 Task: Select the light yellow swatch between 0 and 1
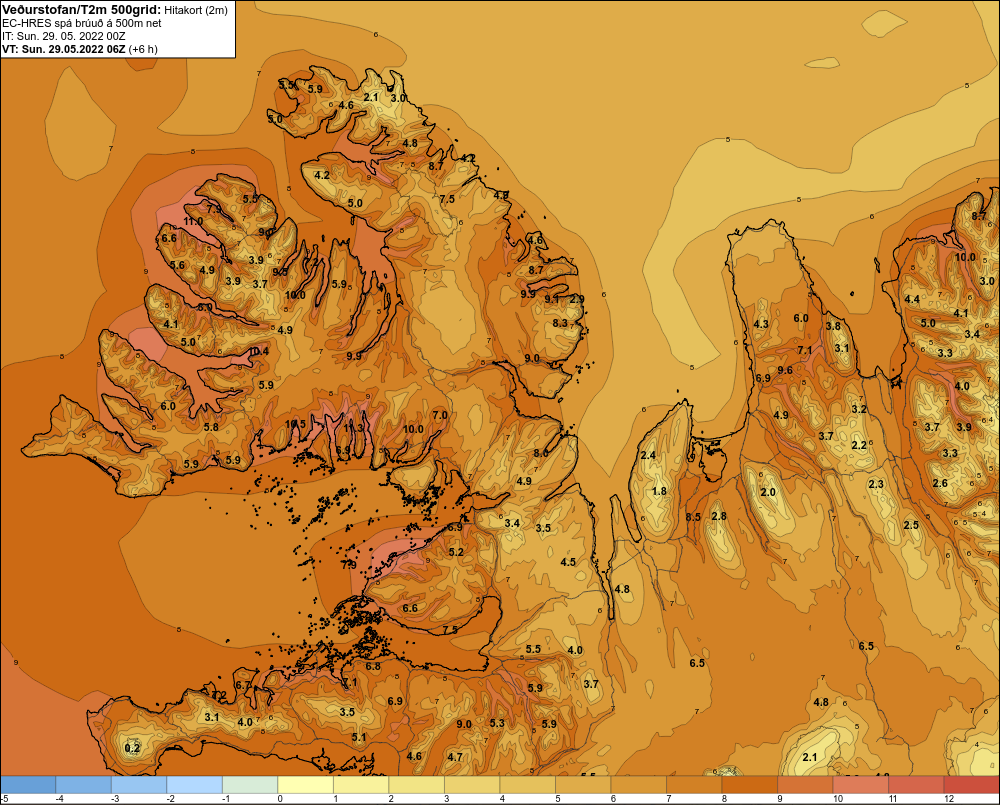(305, 785)
